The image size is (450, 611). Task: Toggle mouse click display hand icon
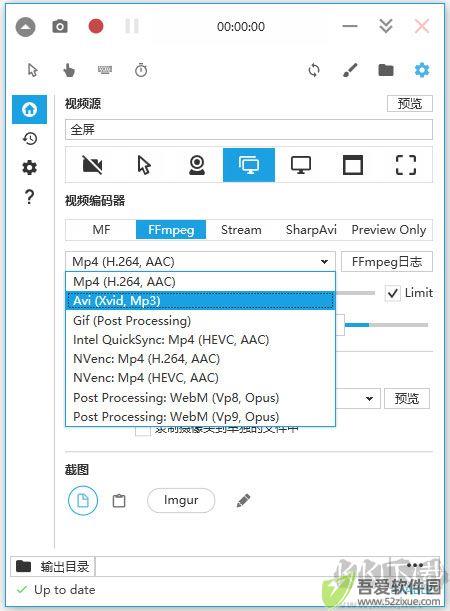69,71
